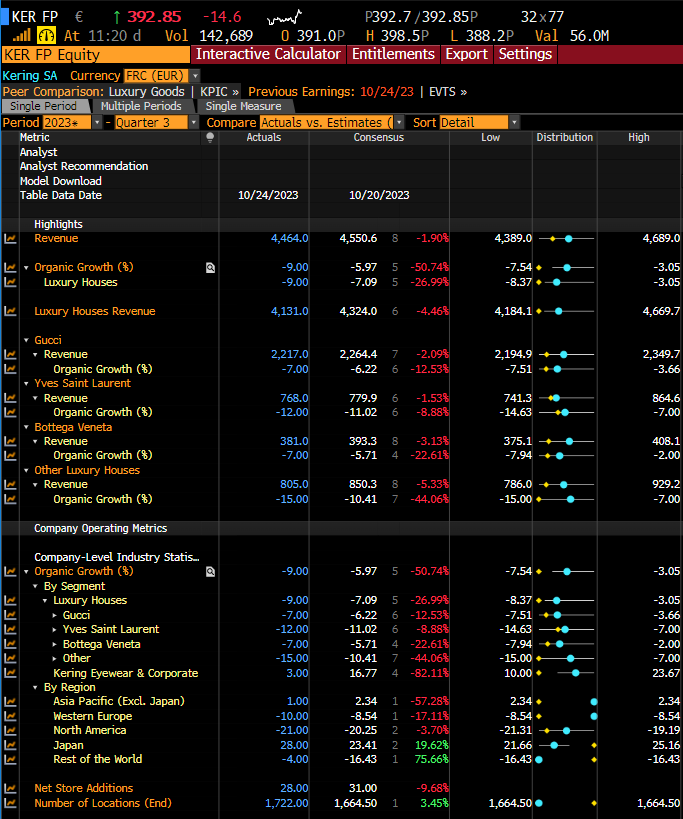Click the yellow gauge icon near time
This screenshot has width=683, height=819.
pyautogui.click(x=46, y=36)
